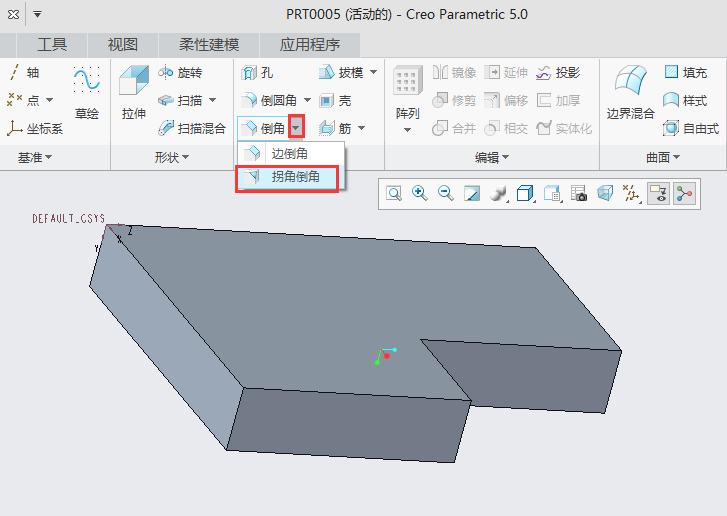Toggle perspective view icon
This screenshot has width=727, height=516.
point(605,193)
